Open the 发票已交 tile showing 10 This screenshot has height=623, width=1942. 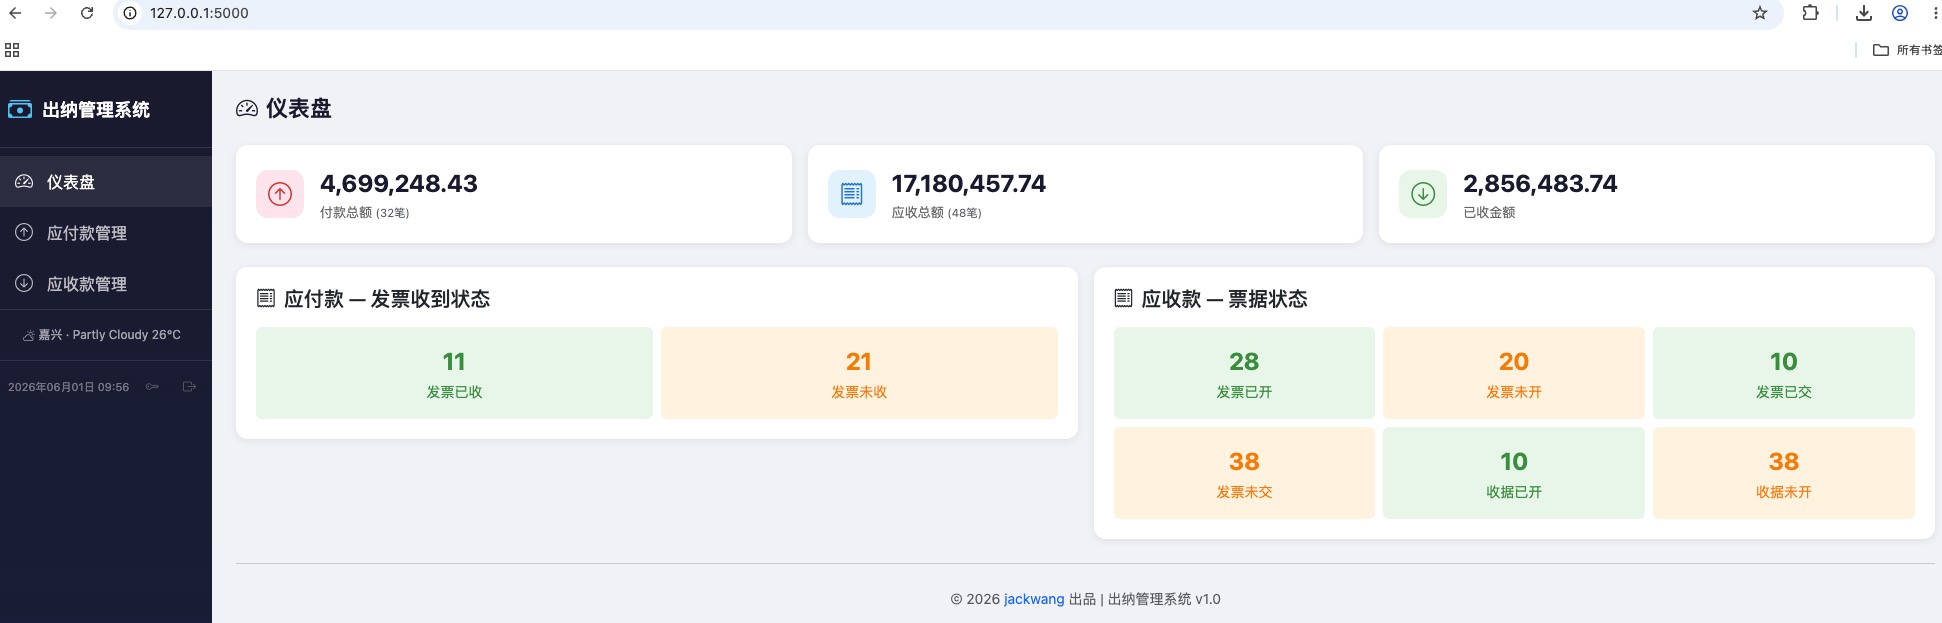pyautogui.click(x=1784, y=373)
